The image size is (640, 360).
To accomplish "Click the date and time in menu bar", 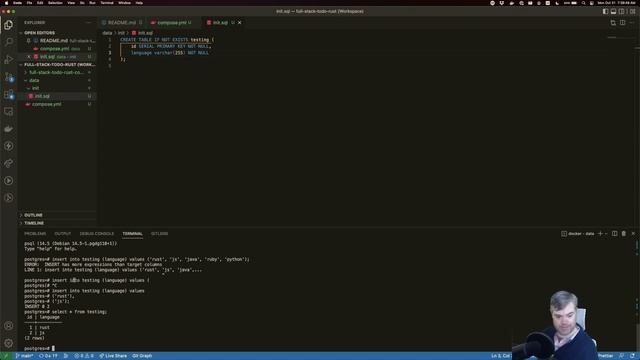I will (617, 3).
